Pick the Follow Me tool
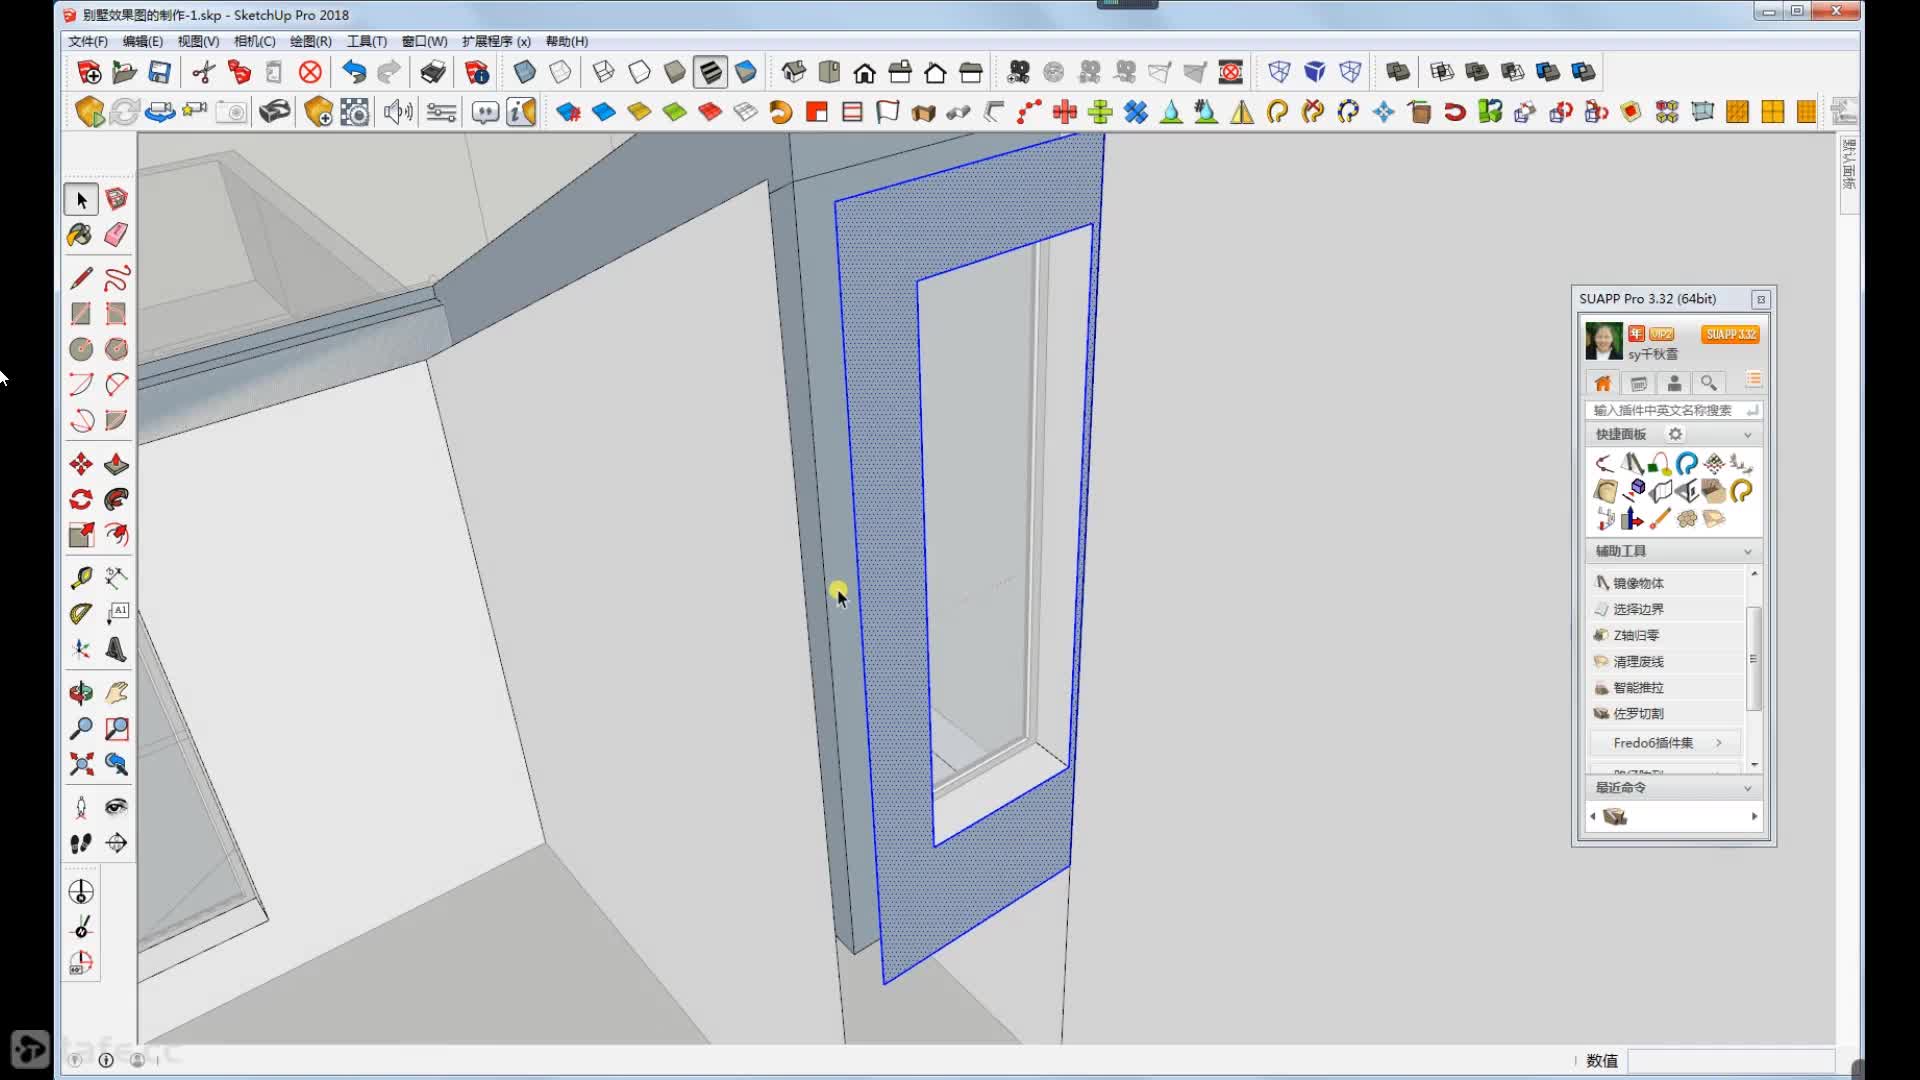 coord(116,499)
